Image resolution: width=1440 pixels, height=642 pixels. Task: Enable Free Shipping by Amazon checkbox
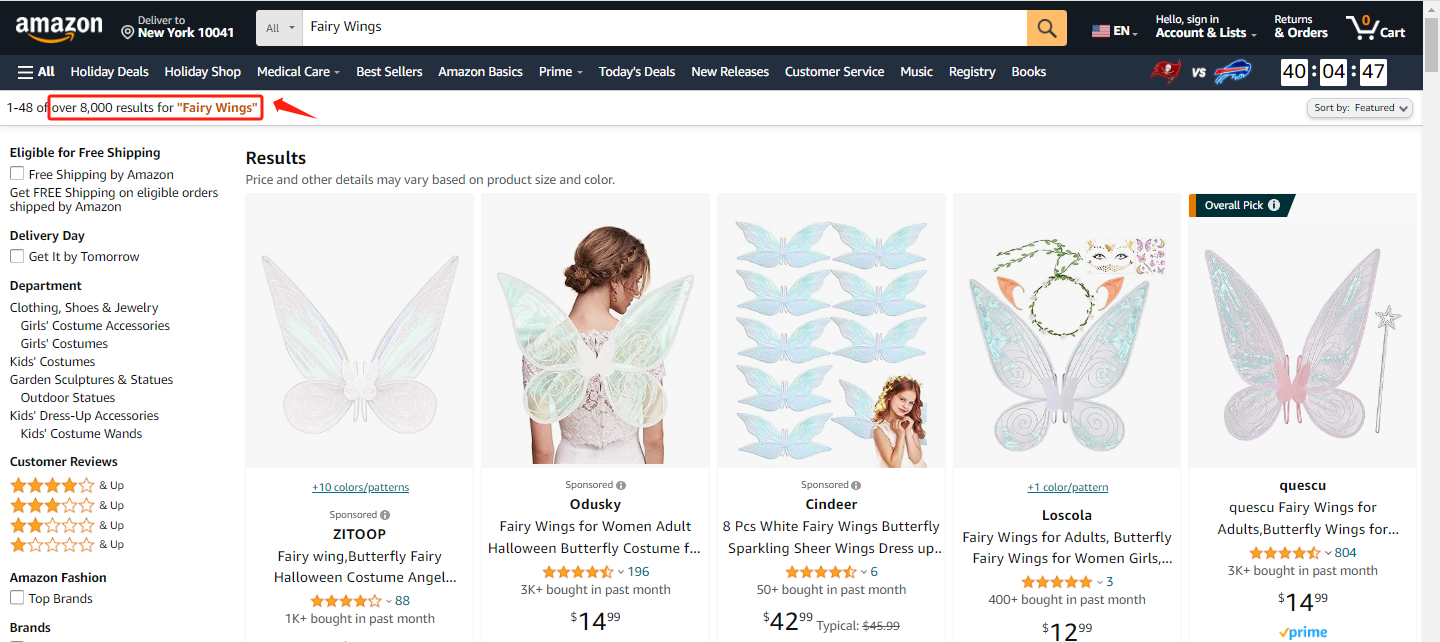coord(17,174)
